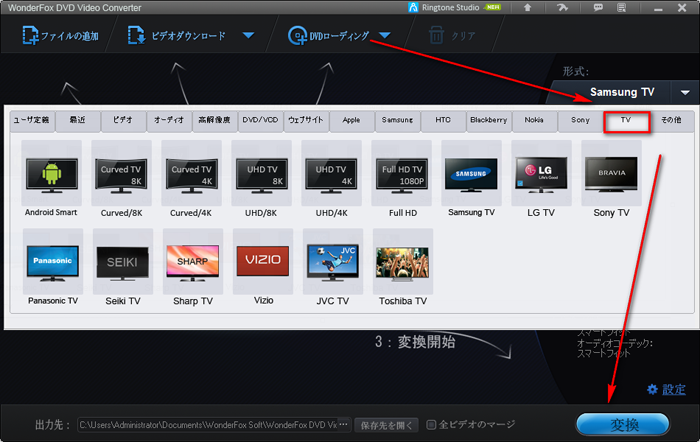Switch to the ユーザ定義 tab
700x442 pixels.
coord(32,121)
